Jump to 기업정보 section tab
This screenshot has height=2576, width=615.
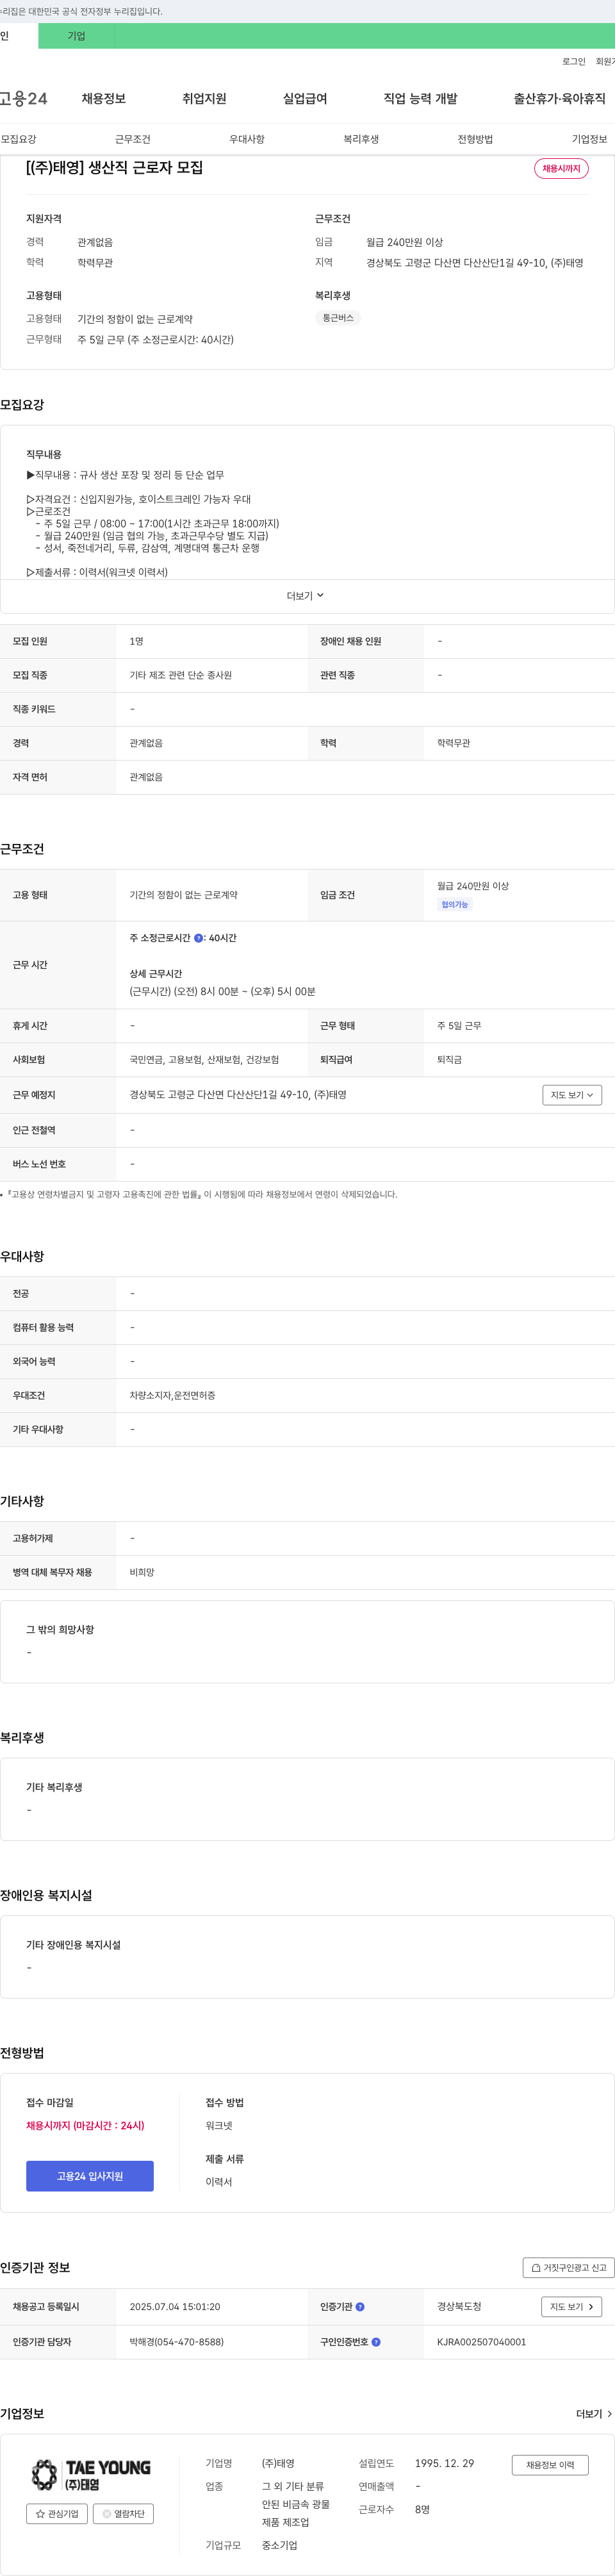[589, 139]
